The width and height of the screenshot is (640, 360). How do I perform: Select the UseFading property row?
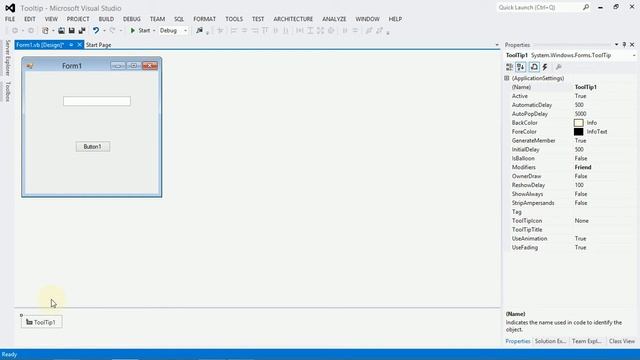tap(570, 248)
